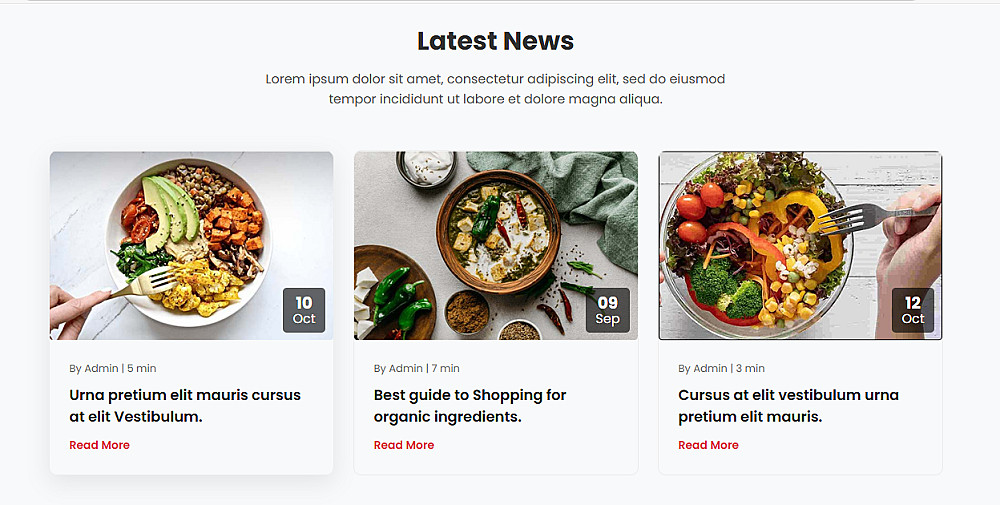Open 'Urna pretium elit mauris cursus' headline

[185, 406]
